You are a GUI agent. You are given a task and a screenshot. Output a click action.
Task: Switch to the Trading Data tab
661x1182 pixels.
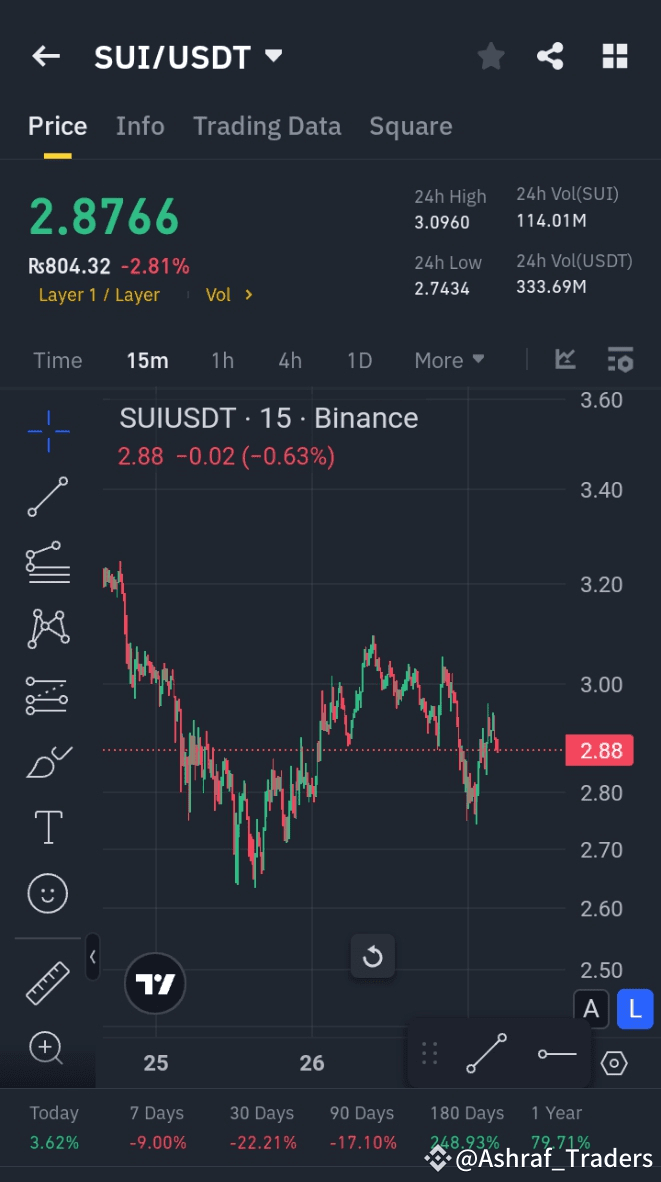pos(267,126)
